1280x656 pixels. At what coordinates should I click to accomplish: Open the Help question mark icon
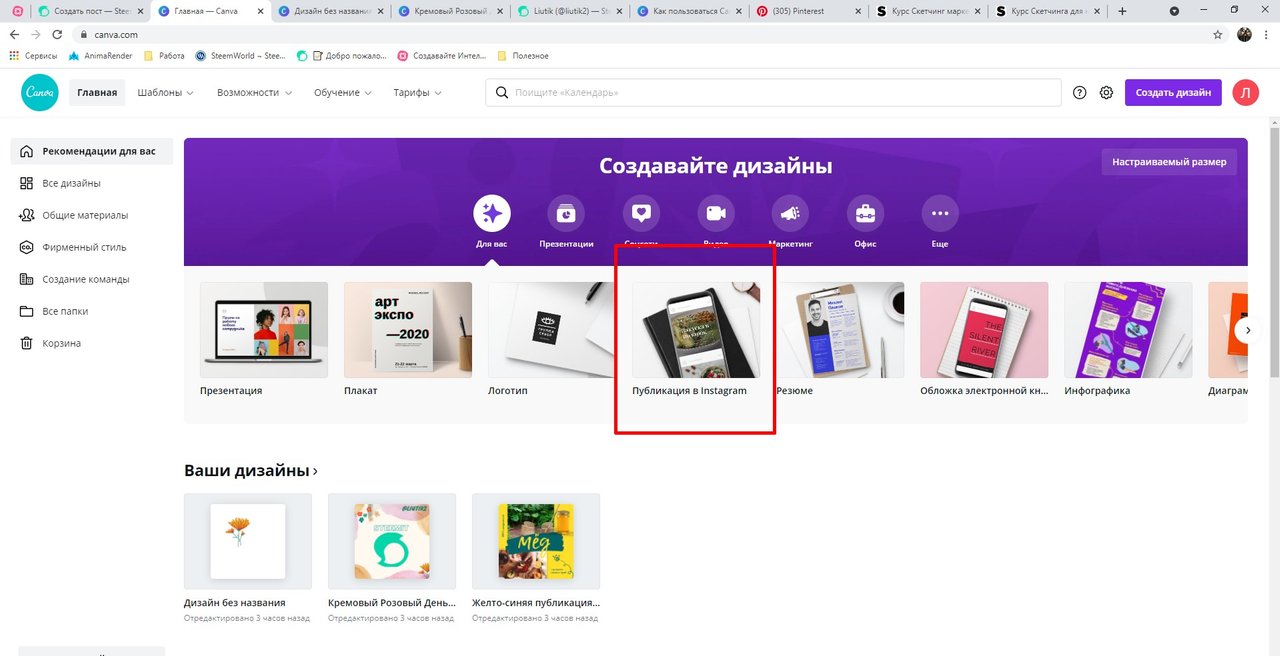click(1079, 92)
